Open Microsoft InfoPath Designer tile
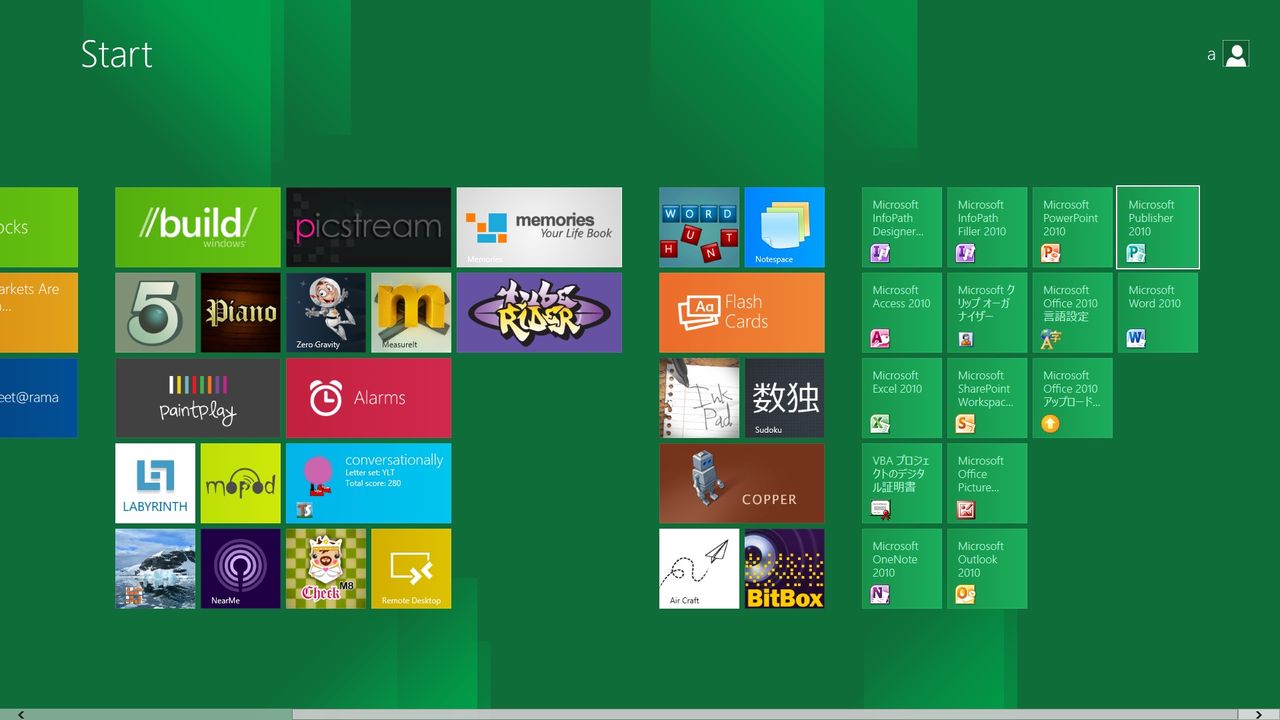The height and width of the screenshot is (720, 1280). 902,227
